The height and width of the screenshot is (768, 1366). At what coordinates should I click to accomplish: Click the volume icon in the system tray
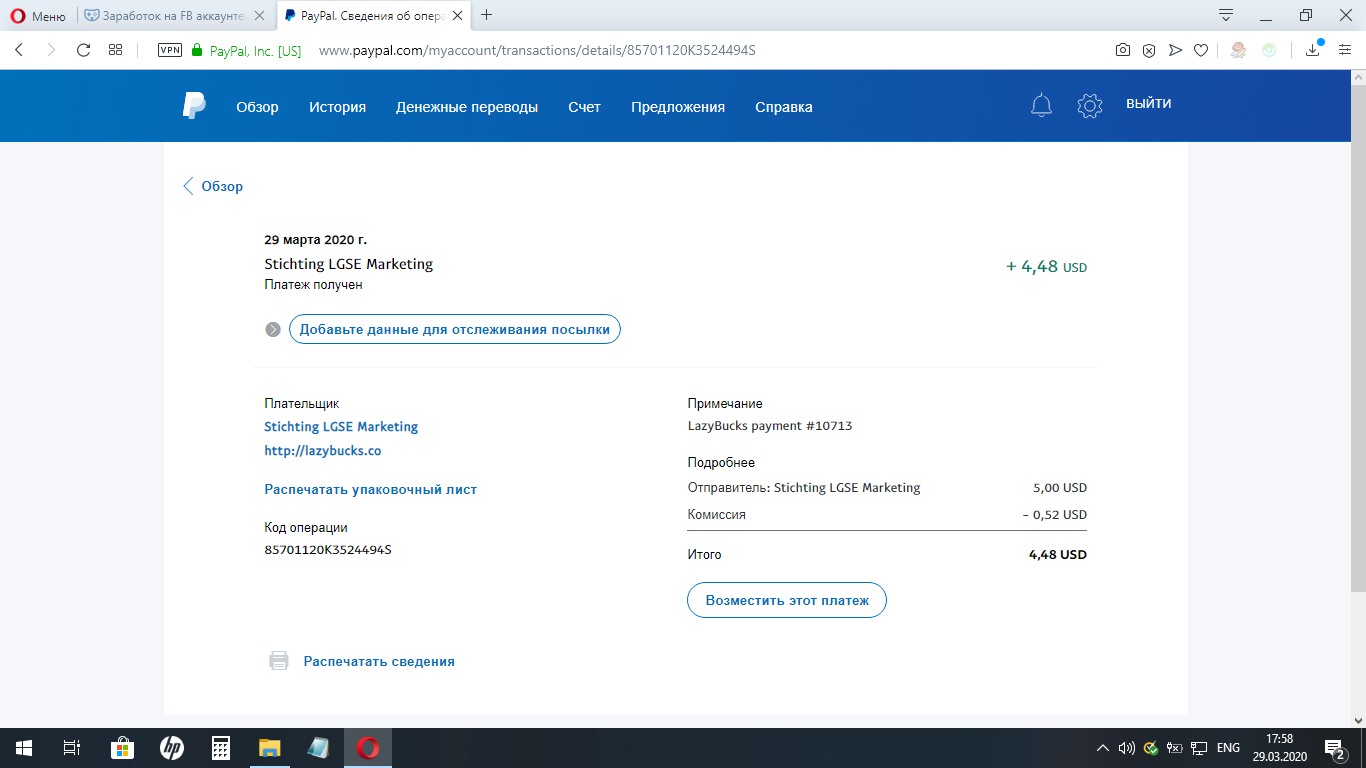pyautogui.click(x=1127, y=748)
